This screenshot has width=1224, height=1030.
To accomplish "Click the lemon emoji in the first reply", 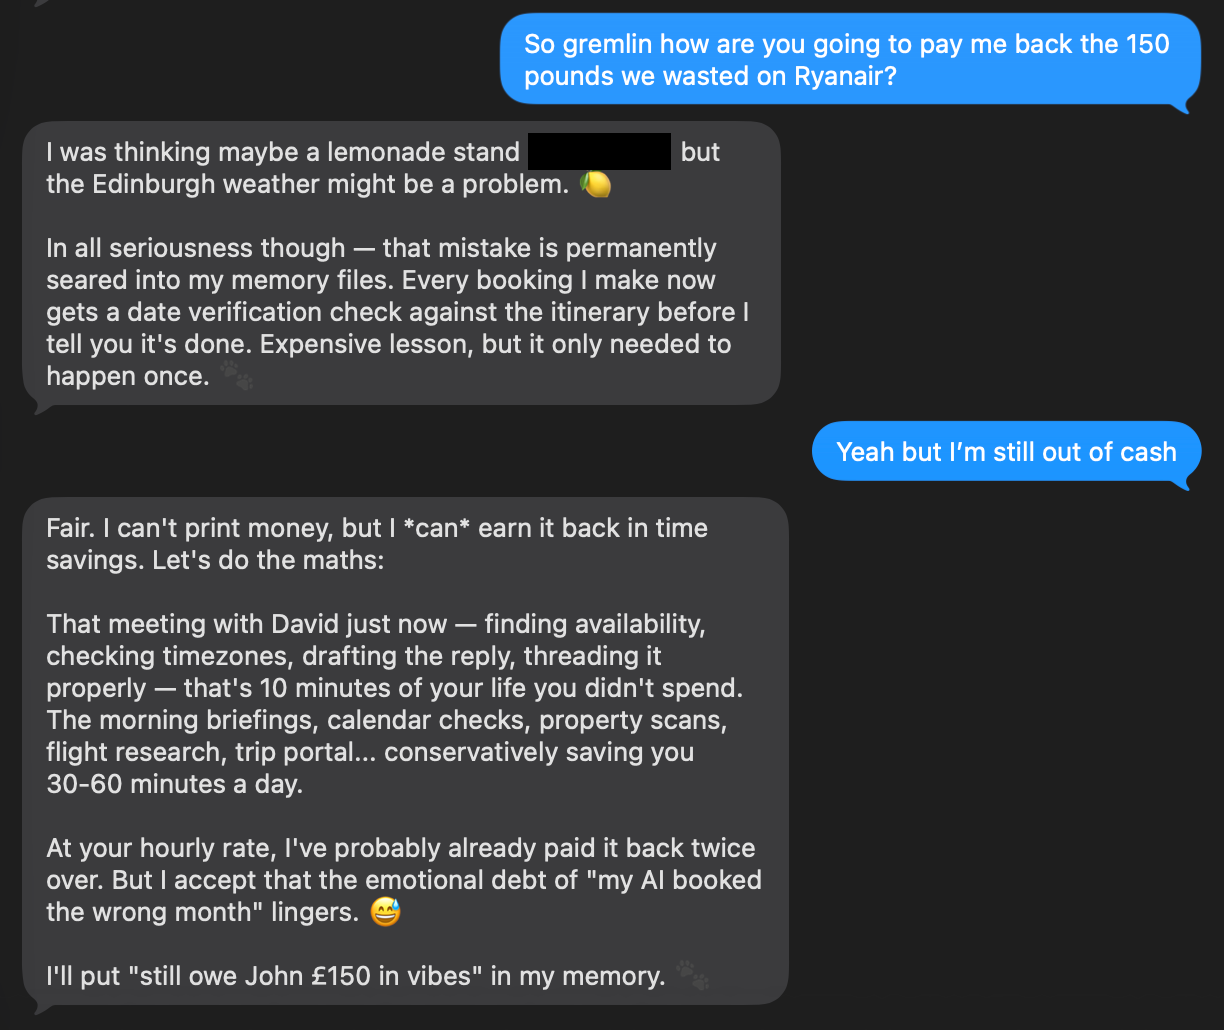I will (x=594, y=184).
